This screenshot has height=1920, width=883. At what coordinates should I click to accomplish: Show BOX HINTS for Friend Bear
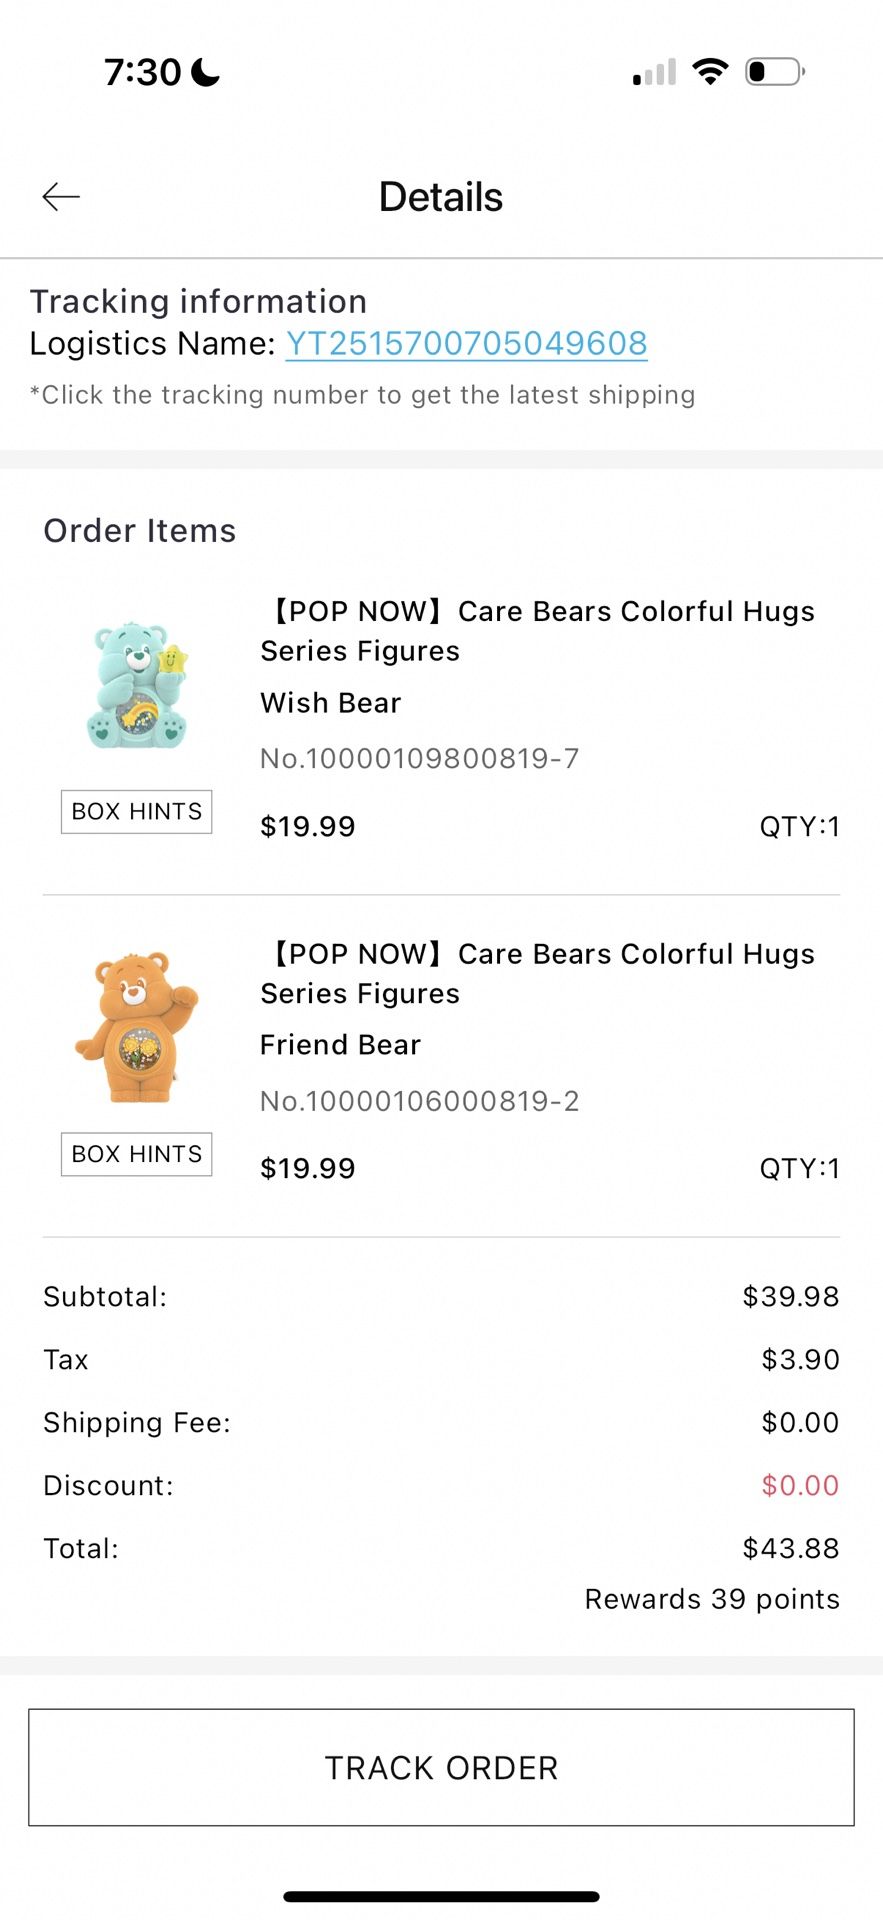[x=137, y=1154]
